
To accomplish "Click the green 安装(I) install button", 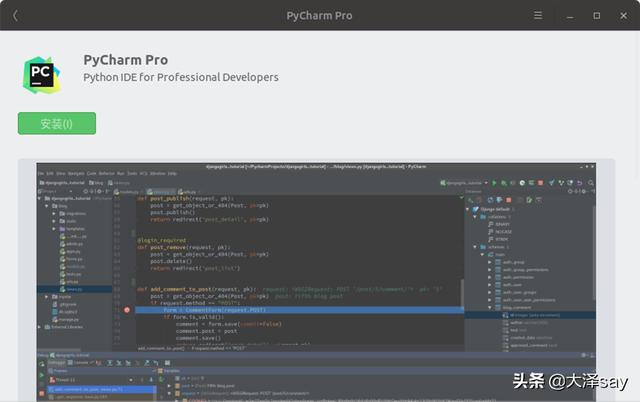I will coord(57,123).
